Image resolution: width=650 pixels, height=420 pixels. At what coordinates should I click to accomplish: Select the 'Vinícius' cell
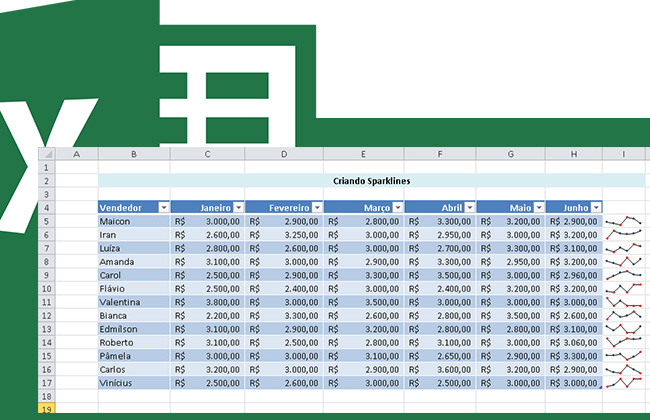tap(134, 383)
